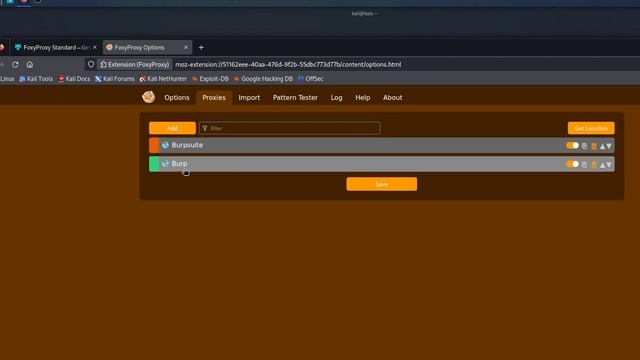This screenshot has height=360, width=640.
Task: Open the Kali Docs bookmark
Action: [x=74, y=79]
